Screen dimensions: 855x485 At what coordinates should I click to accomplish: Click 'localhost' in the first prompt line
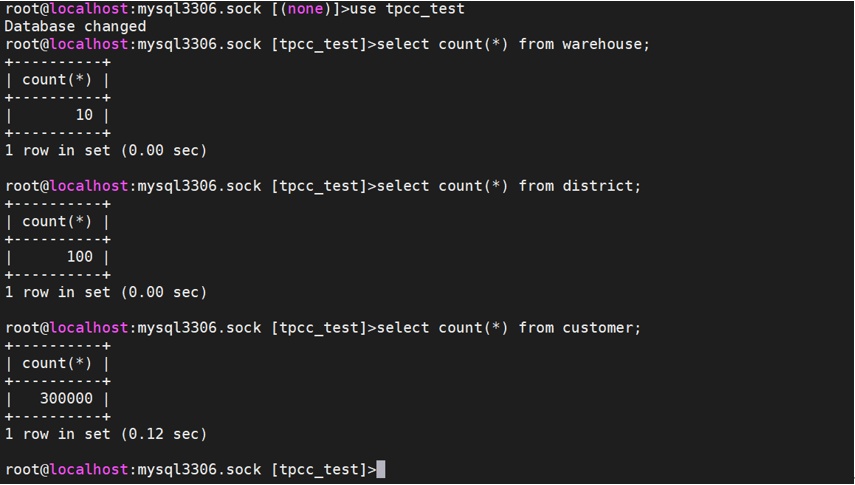click(89, 9)
